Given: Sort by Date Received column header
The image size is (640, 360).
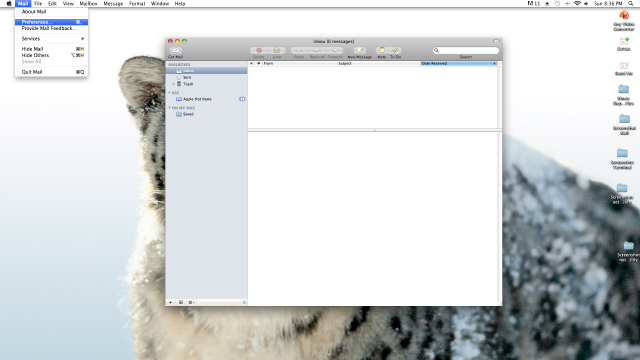Looking at the screenshot, I should (459, 64).
